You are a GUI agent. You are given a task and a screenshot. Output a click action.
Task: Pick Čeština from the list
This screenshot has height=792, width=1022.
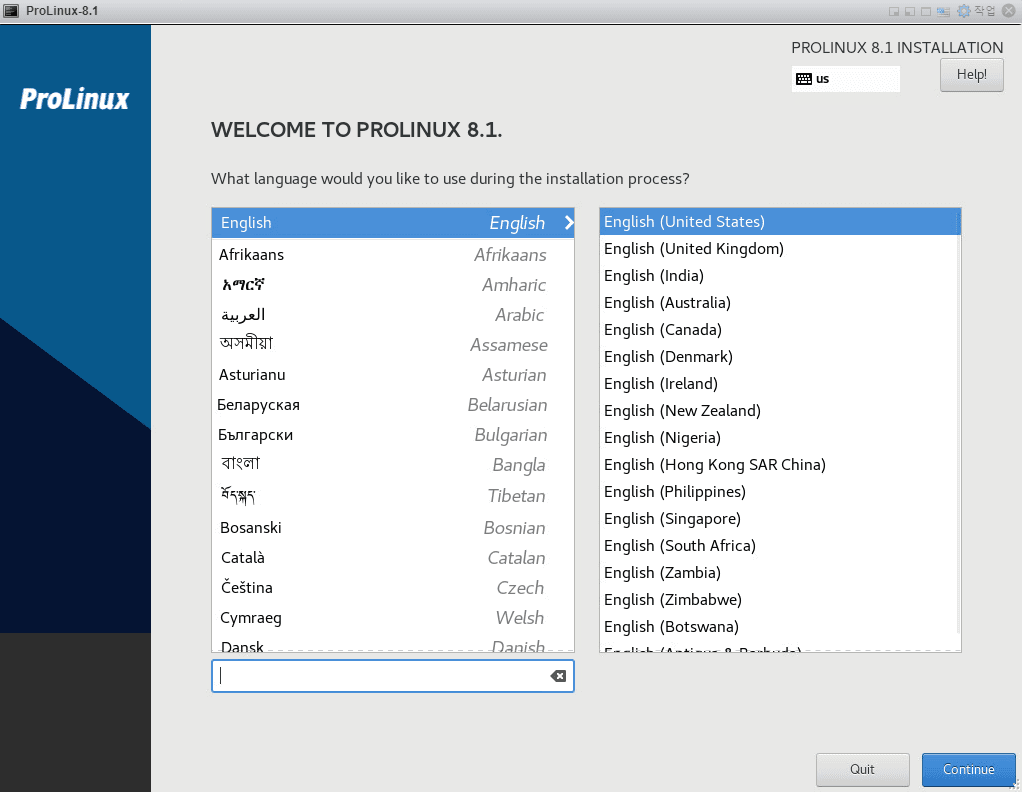pyautogui.click(x=393, y=587)
